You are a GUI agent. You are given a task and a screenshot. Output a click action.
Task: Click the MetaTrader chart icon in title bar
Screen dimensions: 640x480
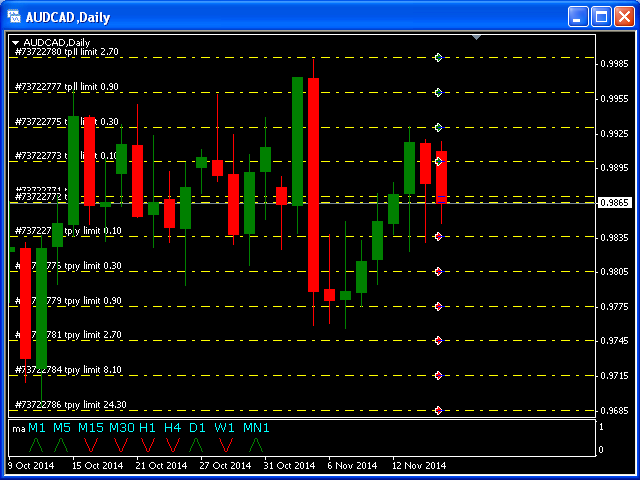click(x=14, y=17)
